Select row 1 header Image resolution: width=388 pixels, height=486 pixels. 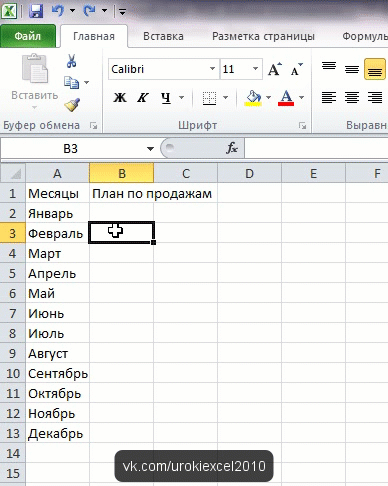[x=13, y=193]
